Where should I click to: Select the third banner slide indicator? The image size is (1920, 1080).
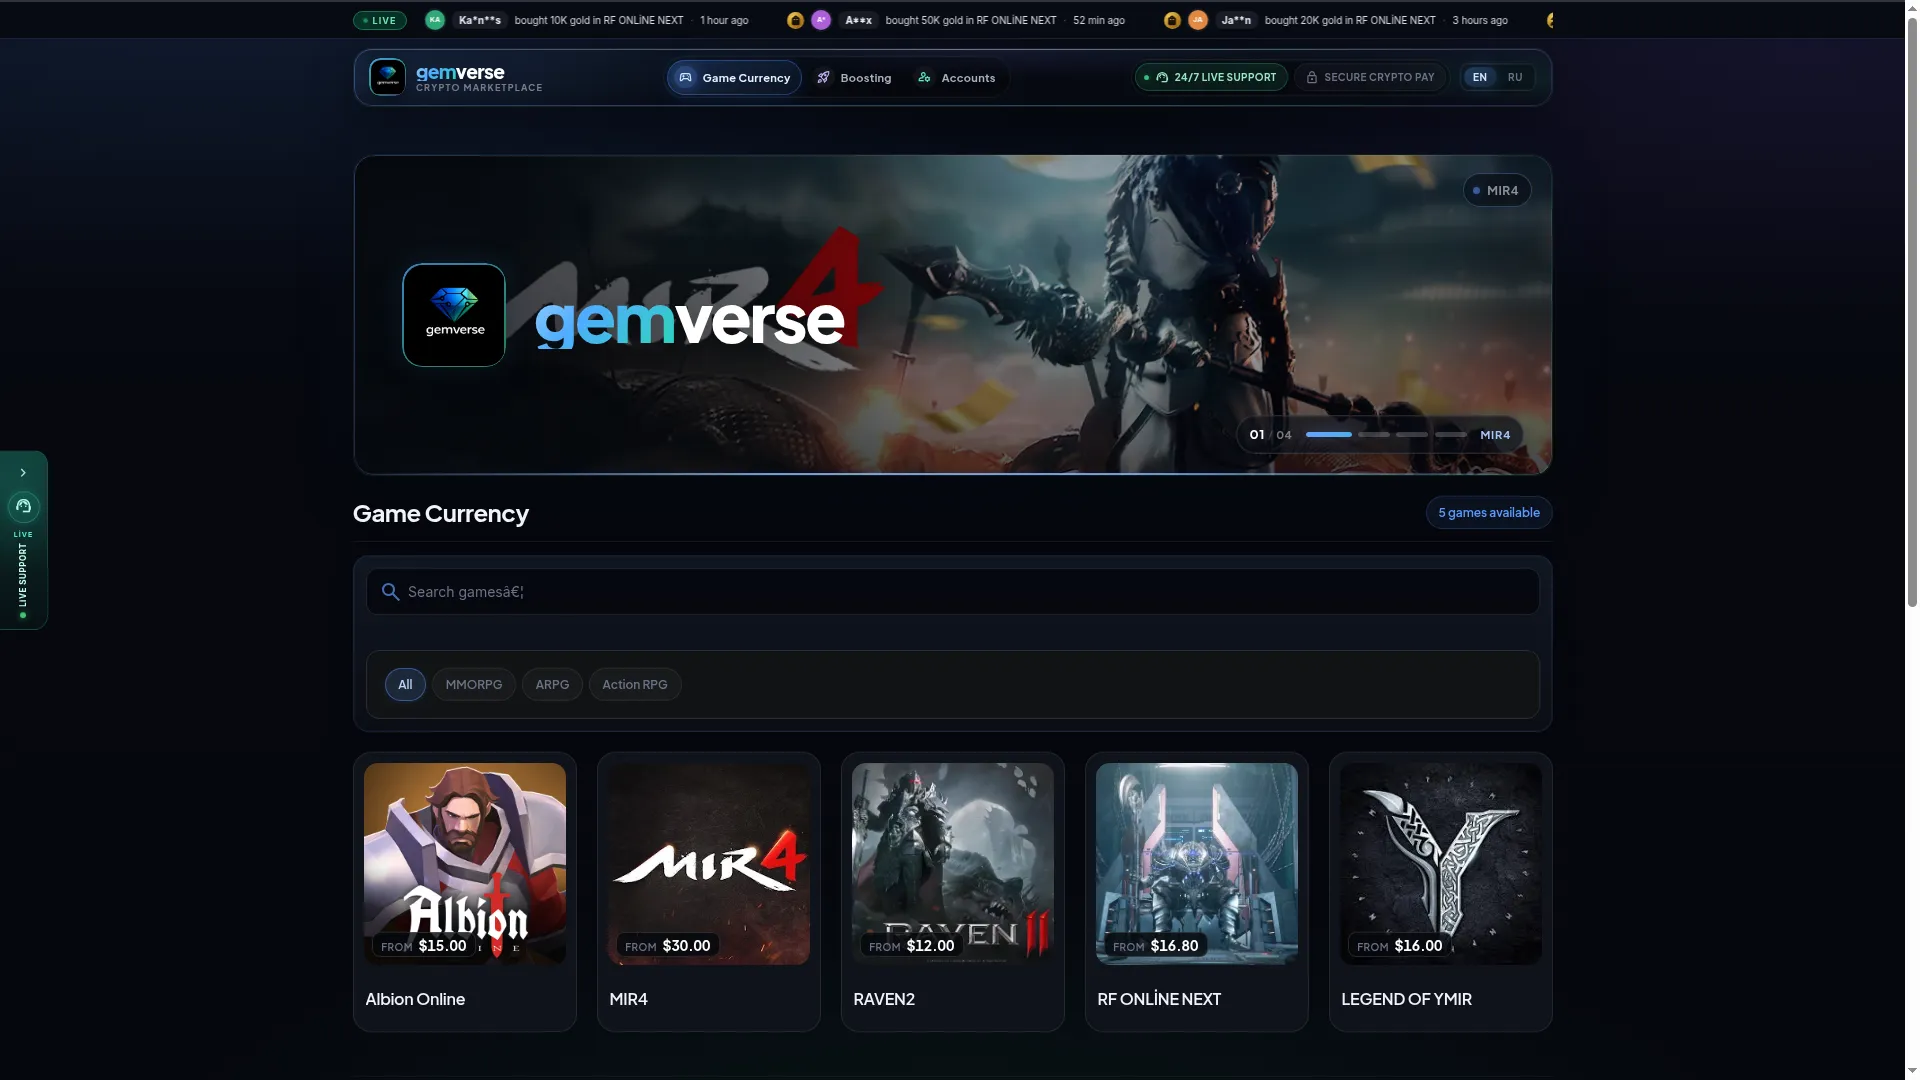click(x=1412, y=435)
